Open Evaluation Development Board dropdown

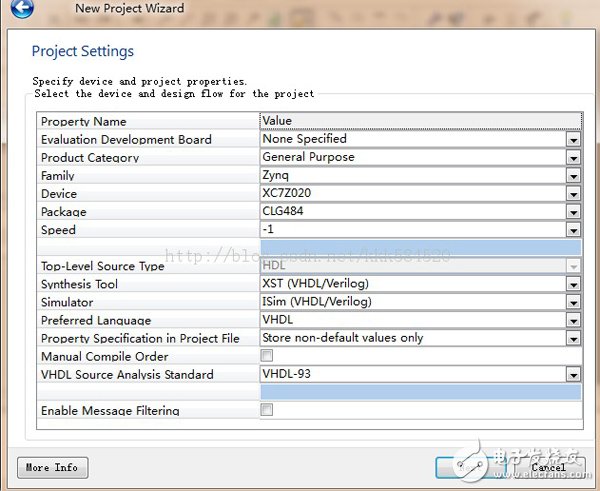point(573,140)
